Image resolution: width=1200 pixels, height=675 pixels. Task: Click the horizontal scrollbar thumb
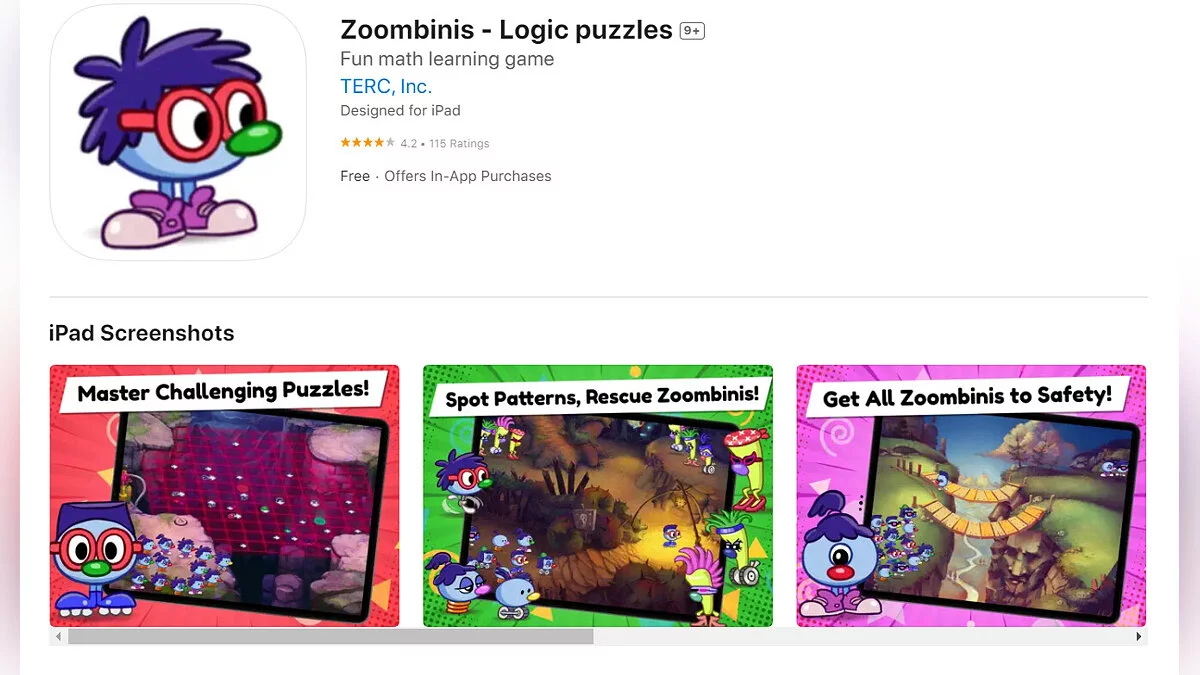tap(331, 636)
